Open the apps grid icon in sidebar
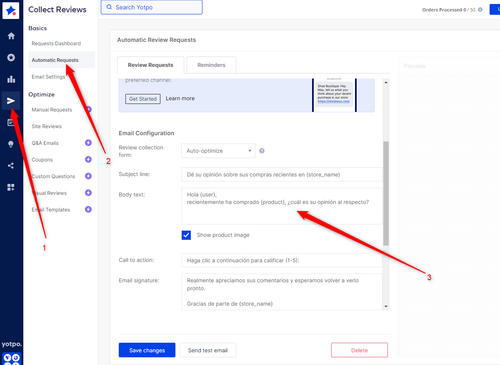500x365 pixels. pyautogui.click(x=11, y=187)
